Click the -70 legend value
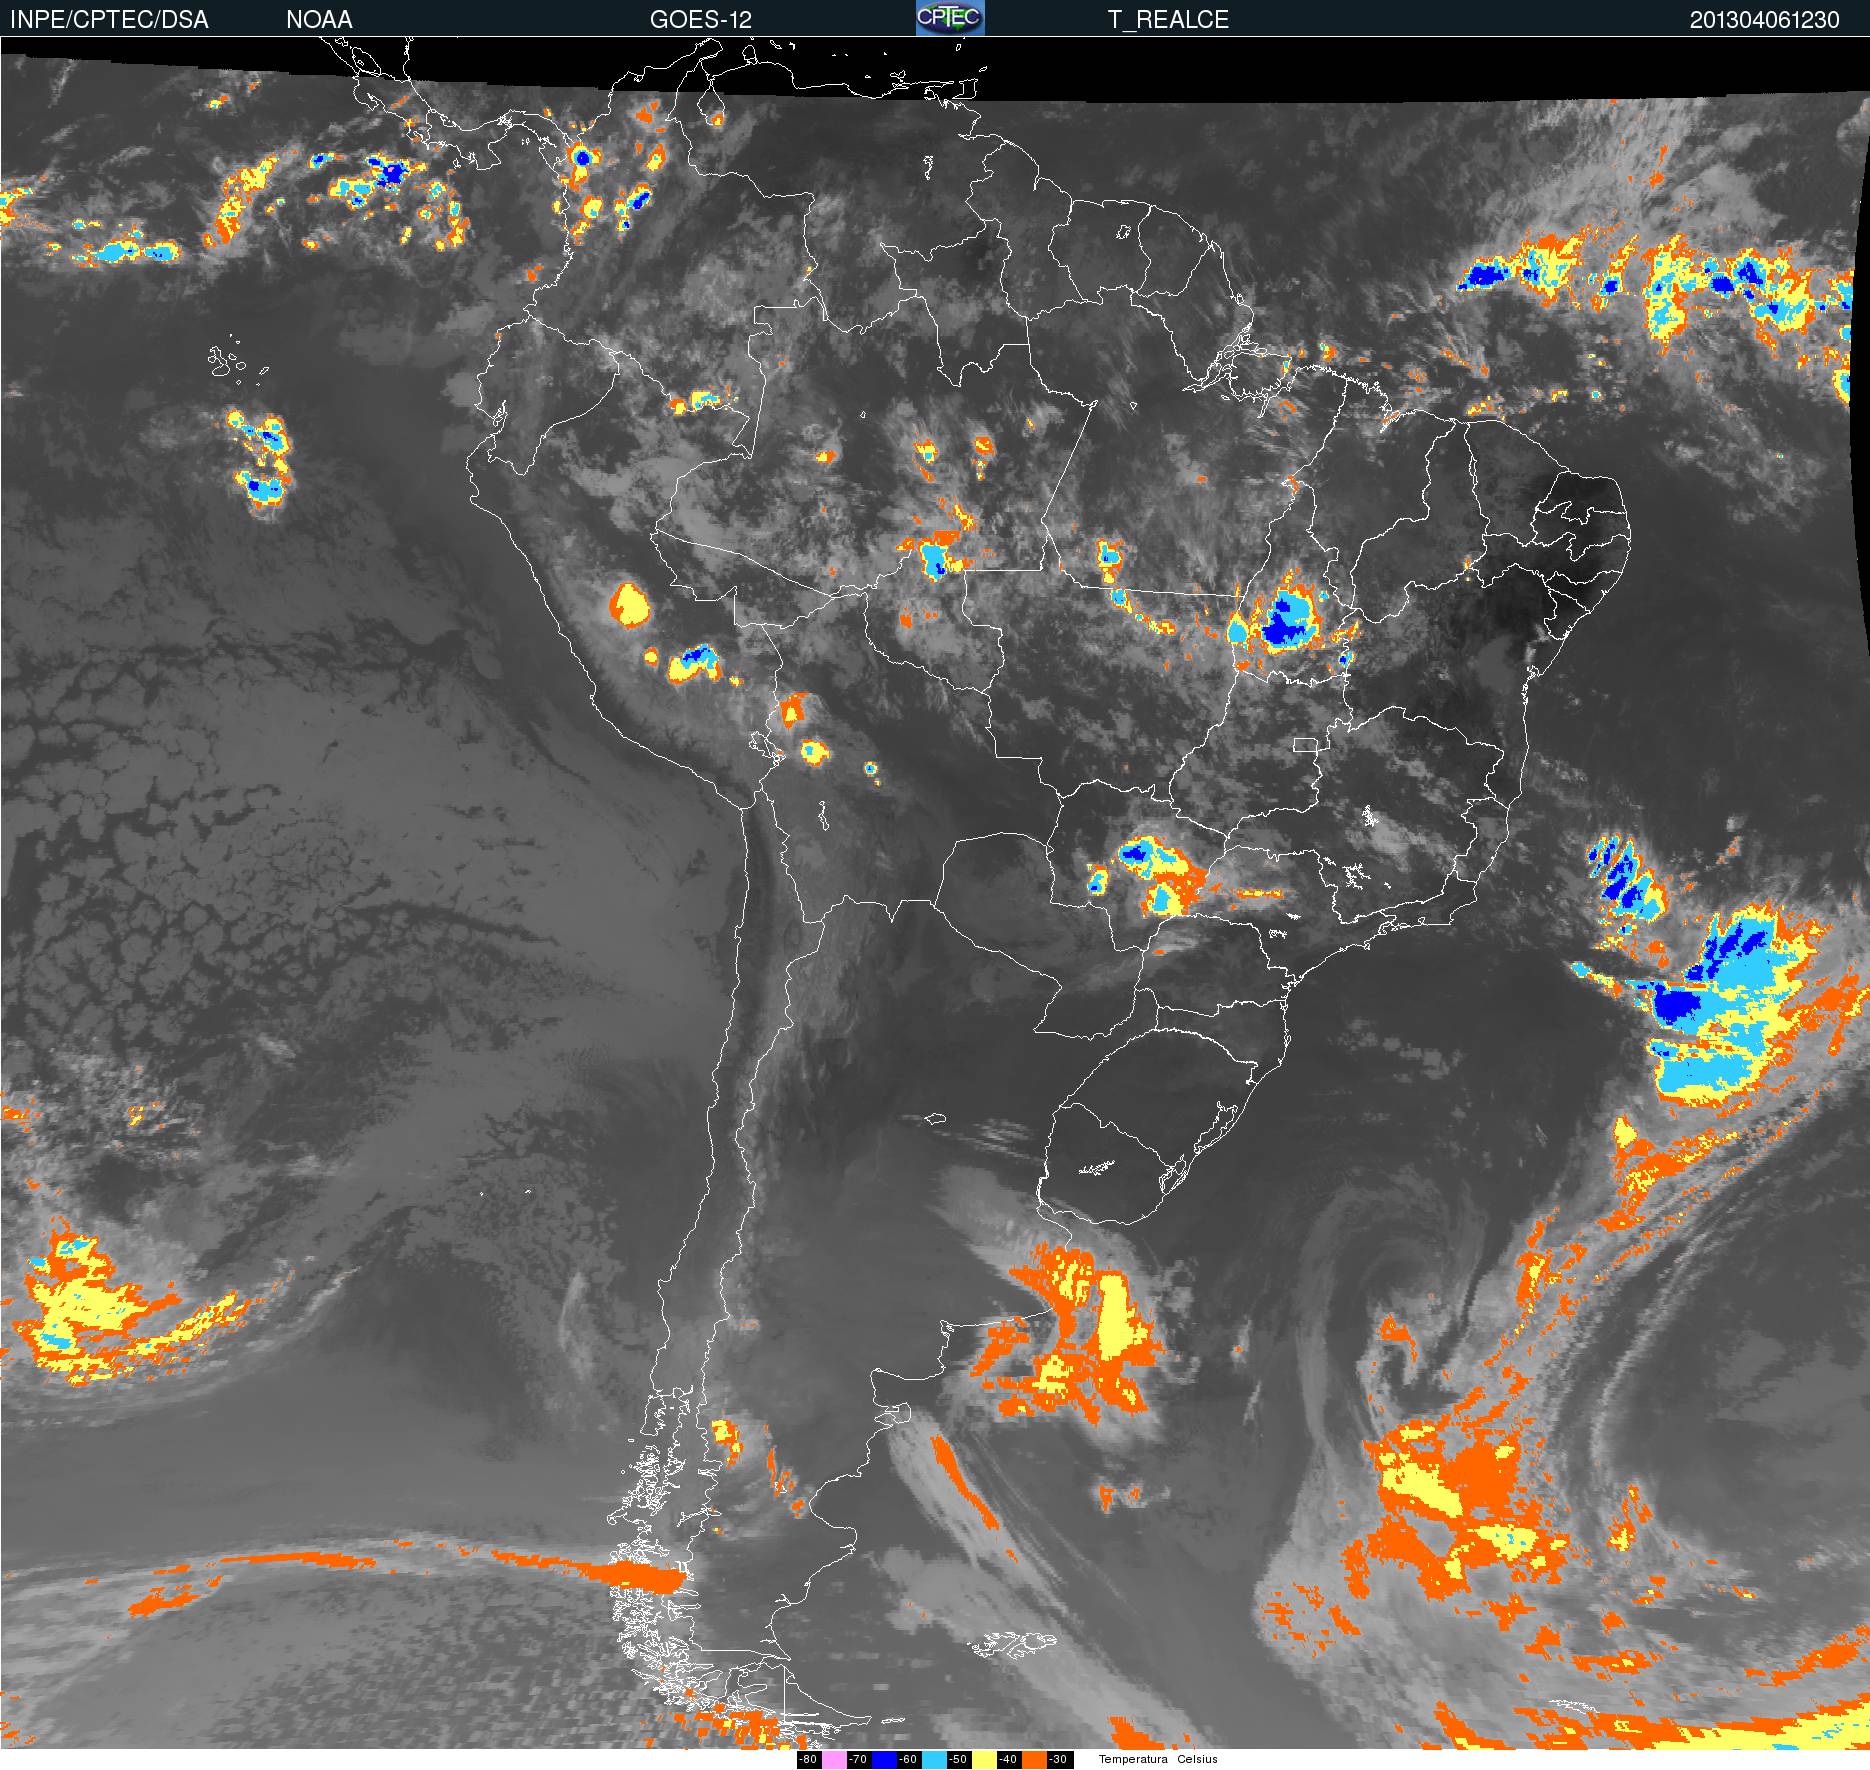This screenshot has width=1870, height=1770. pos(858,1759)
